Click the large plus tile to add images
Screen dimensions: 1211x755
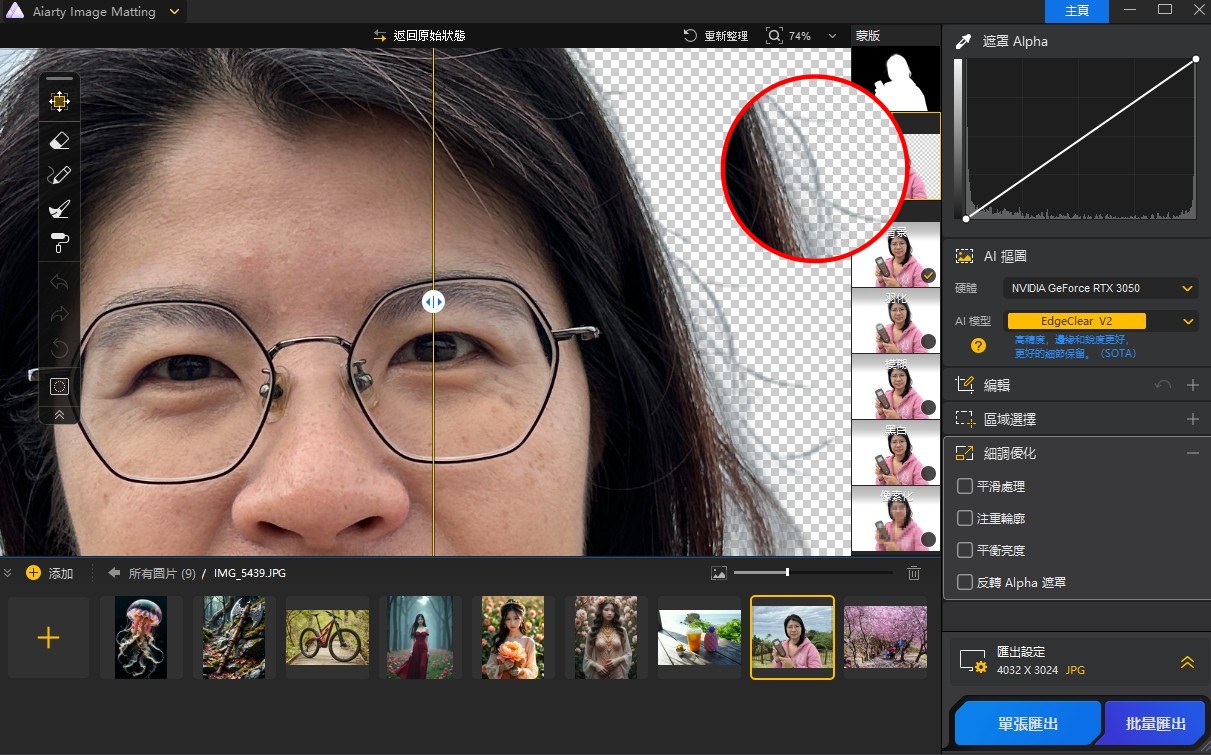[48, 638]
